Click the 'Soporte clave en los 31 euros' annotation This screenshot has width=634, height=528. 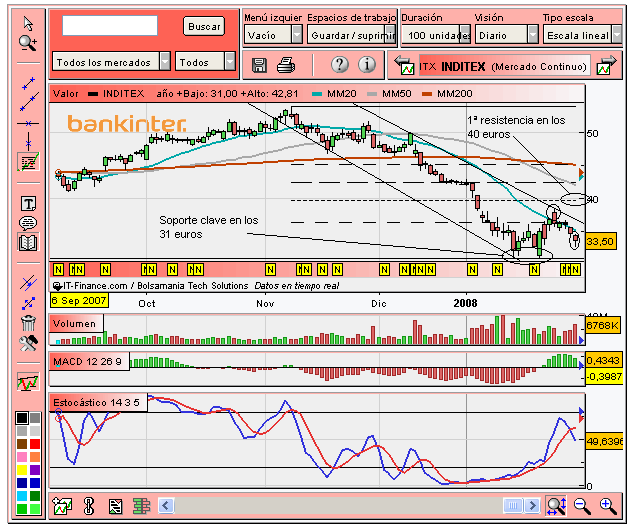209,227
